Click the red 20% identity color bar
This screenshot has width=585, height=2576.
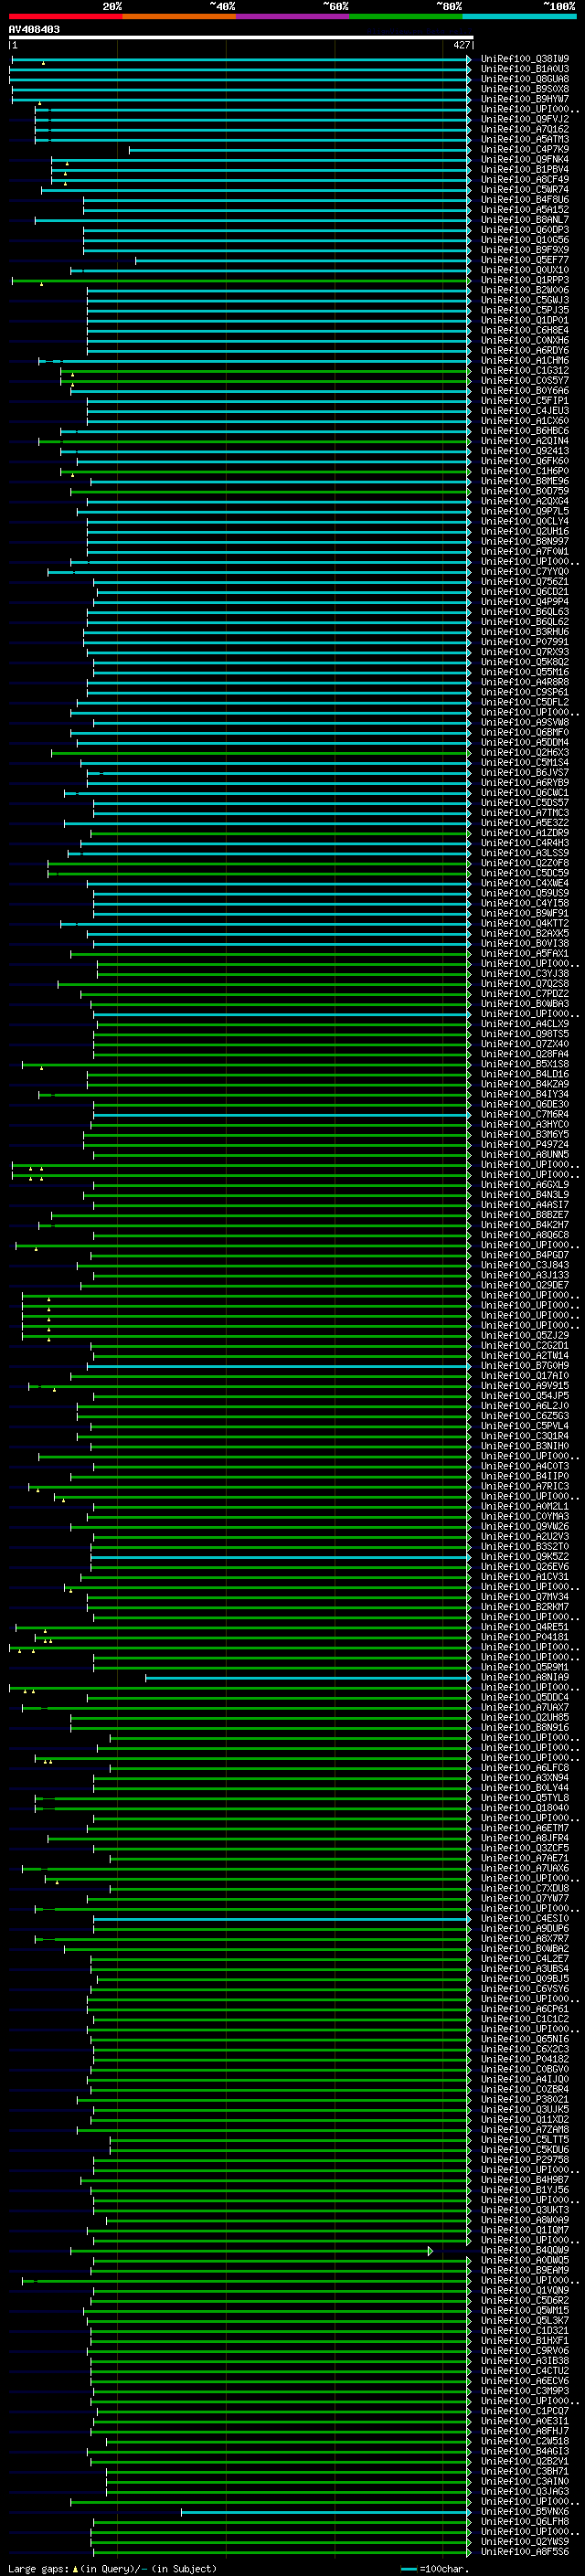coord(65,16)
